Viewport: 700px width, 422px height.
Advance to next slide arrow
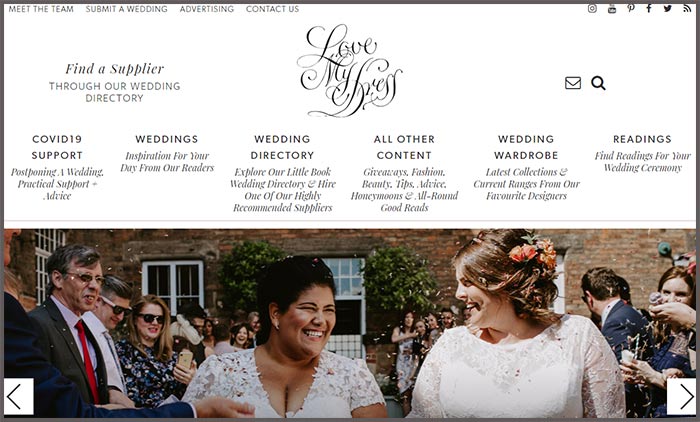tap(681, 396)
